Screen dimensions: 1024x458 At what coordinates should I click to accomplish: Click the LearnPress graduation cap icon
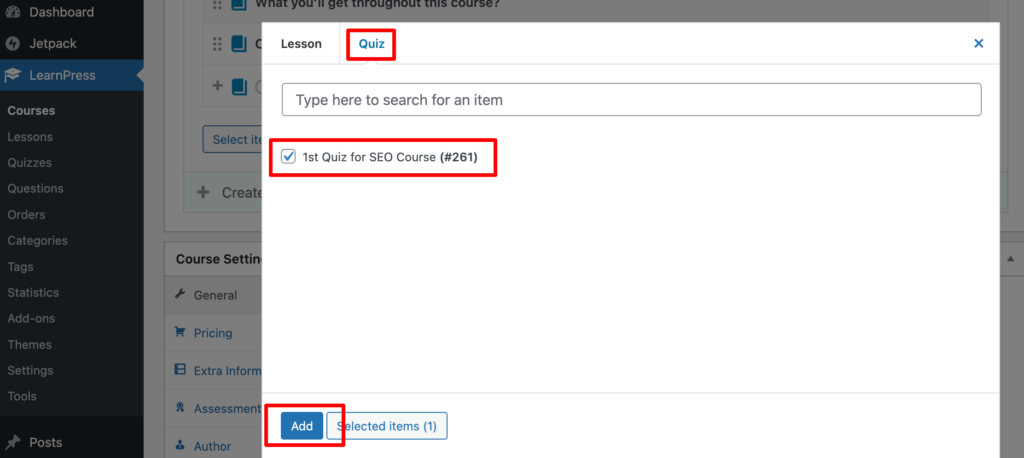[x=12, y=76]
